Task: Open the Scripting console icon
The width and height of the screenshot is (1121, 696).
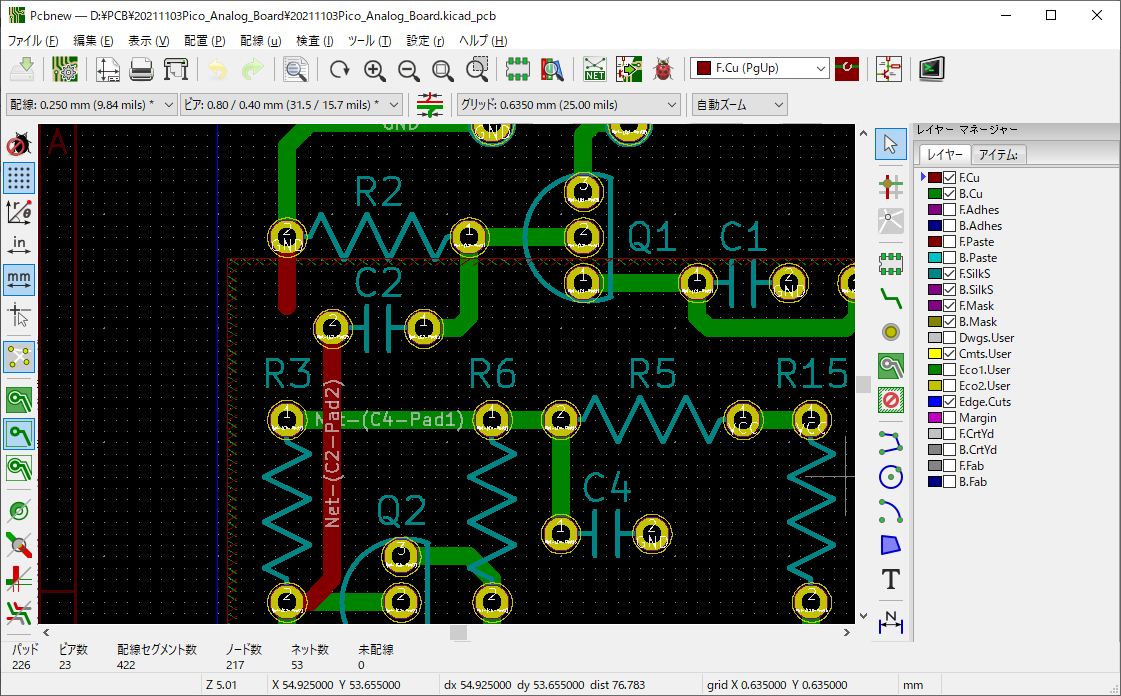Action: pos(932,69)
